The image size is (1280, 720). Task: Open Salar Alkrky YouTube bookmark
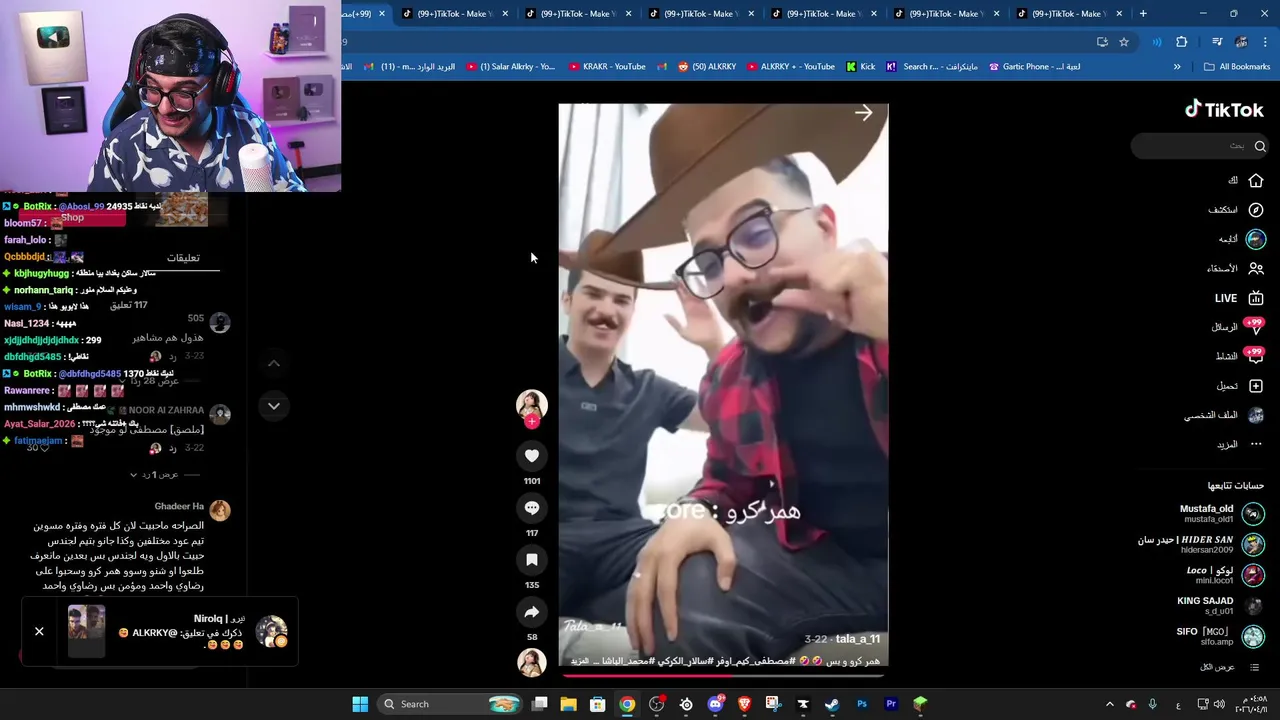coord(510,67)
